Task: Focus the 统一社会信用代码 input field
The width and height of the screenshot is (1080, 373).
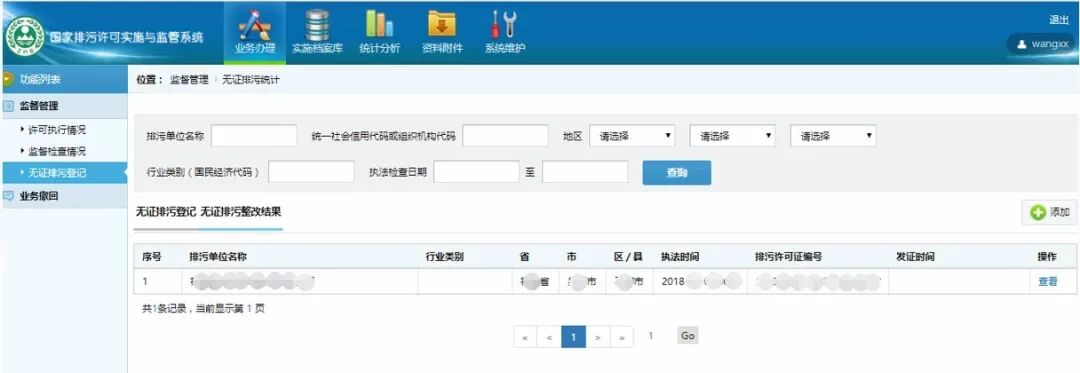Action: pos(505,136)
